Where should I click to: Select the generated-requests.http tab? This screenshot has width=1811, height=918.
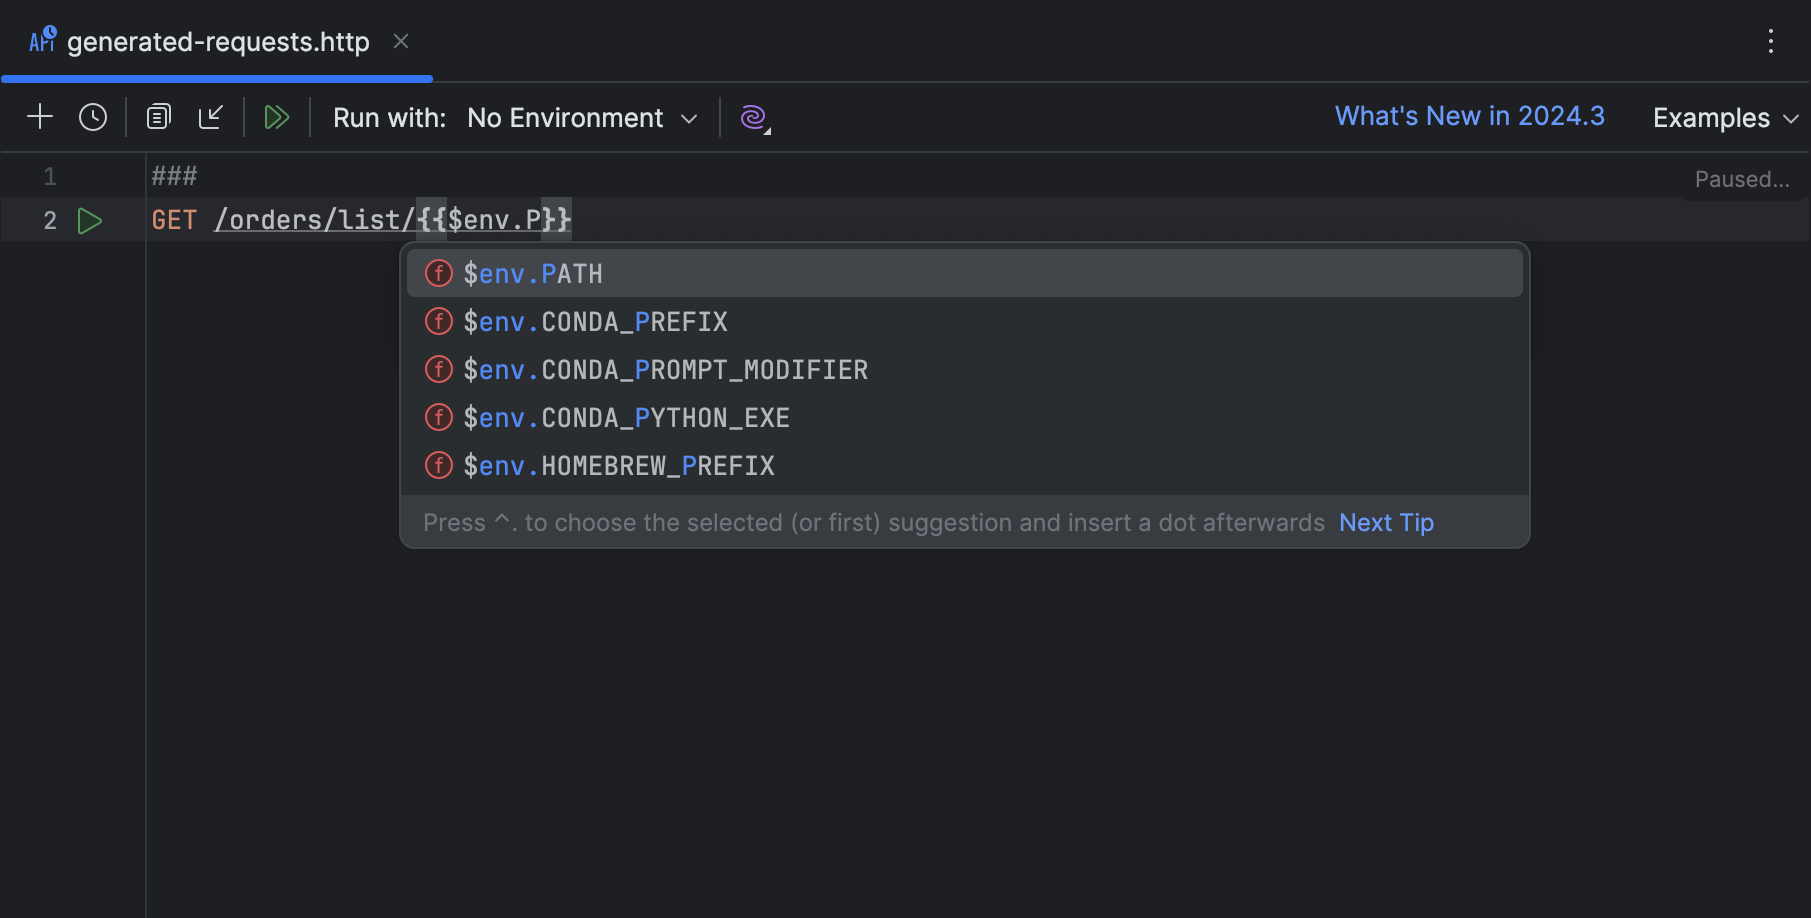(x=217, y=42)
